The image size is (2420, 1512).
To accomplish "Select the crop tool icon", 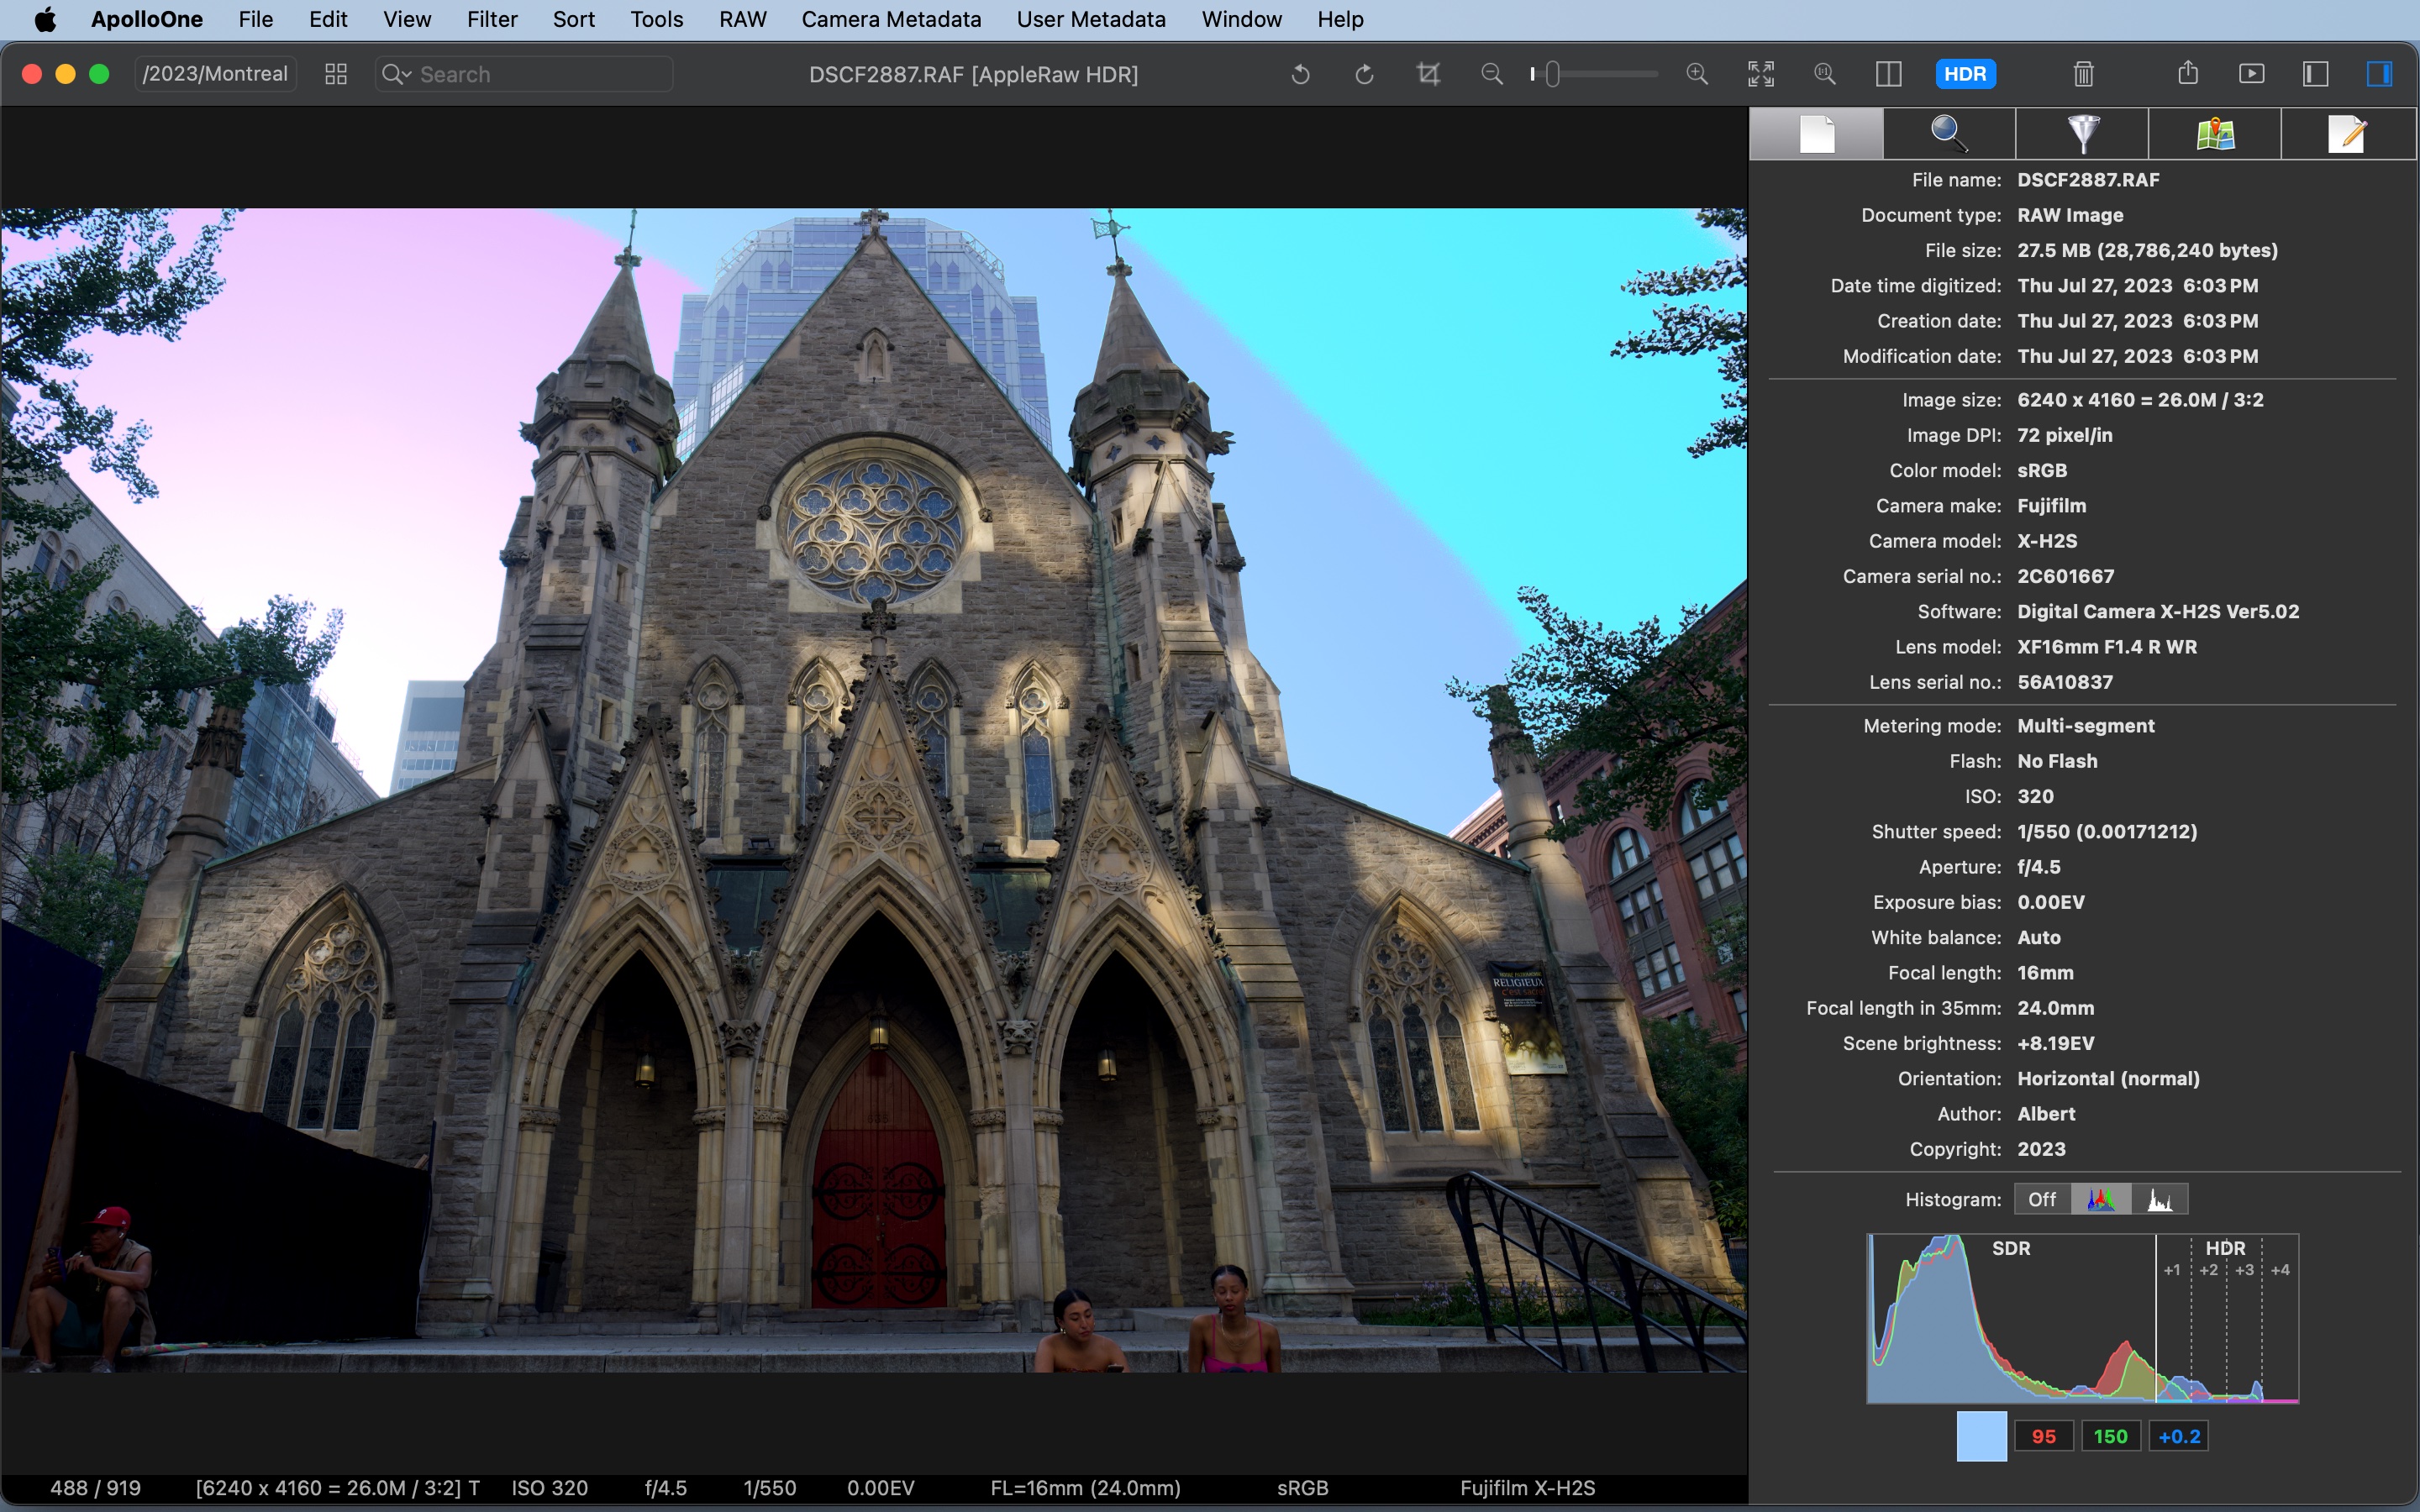I will pos(1428,74).
